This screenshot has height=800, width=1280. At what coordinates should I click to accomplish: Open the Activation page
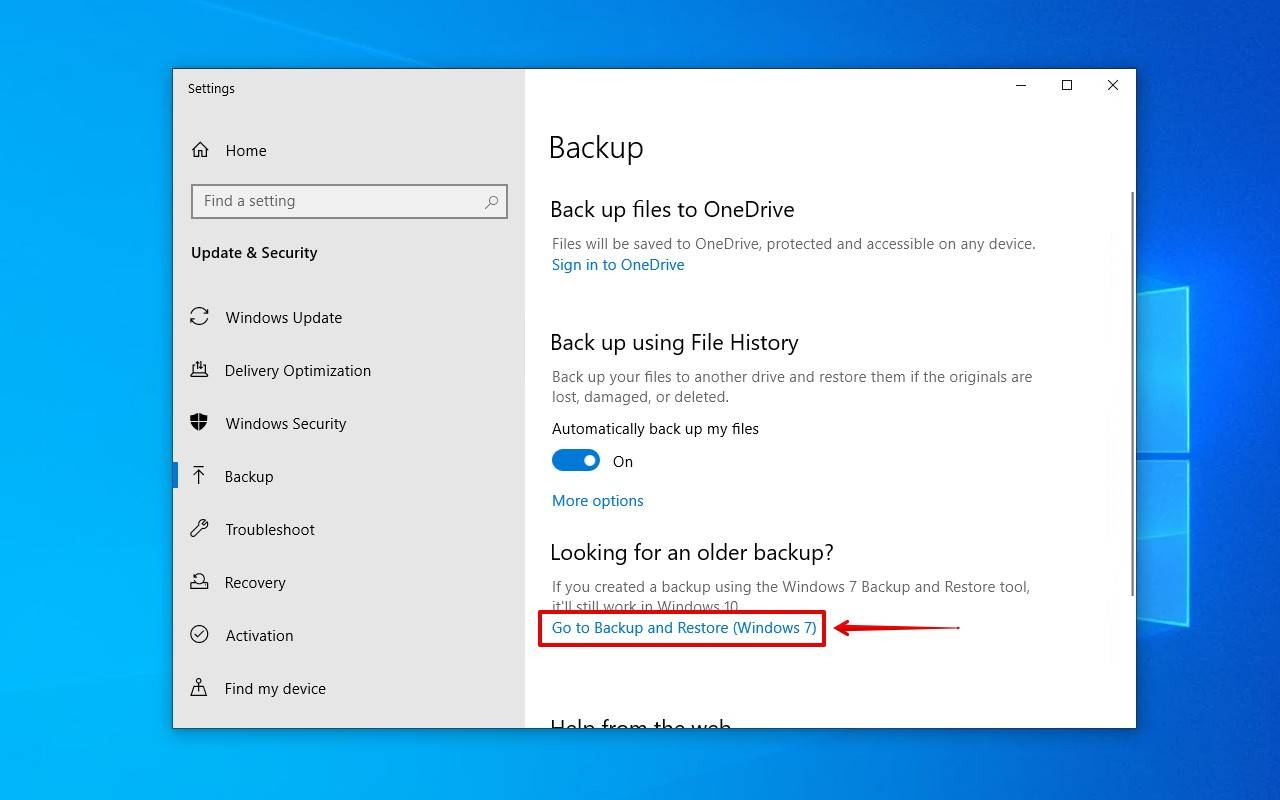259,635
